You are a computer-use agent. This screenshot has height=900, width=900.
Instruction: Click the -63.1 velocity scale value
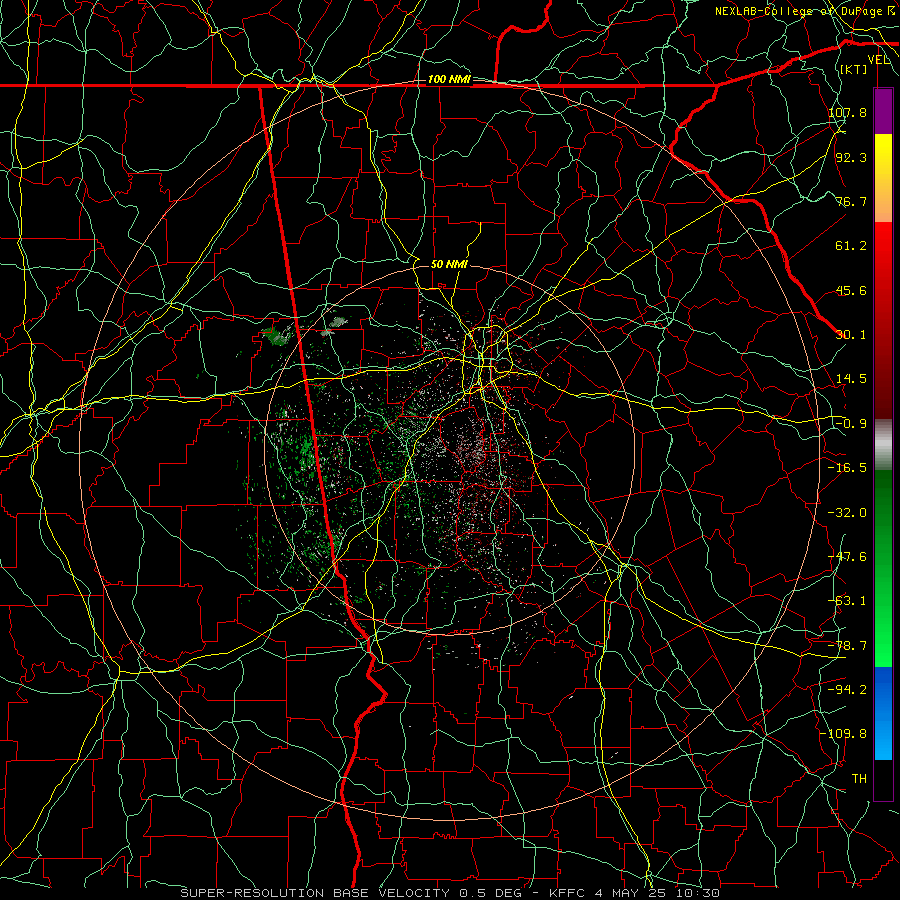pyautogui.click(x=848, y=601)
